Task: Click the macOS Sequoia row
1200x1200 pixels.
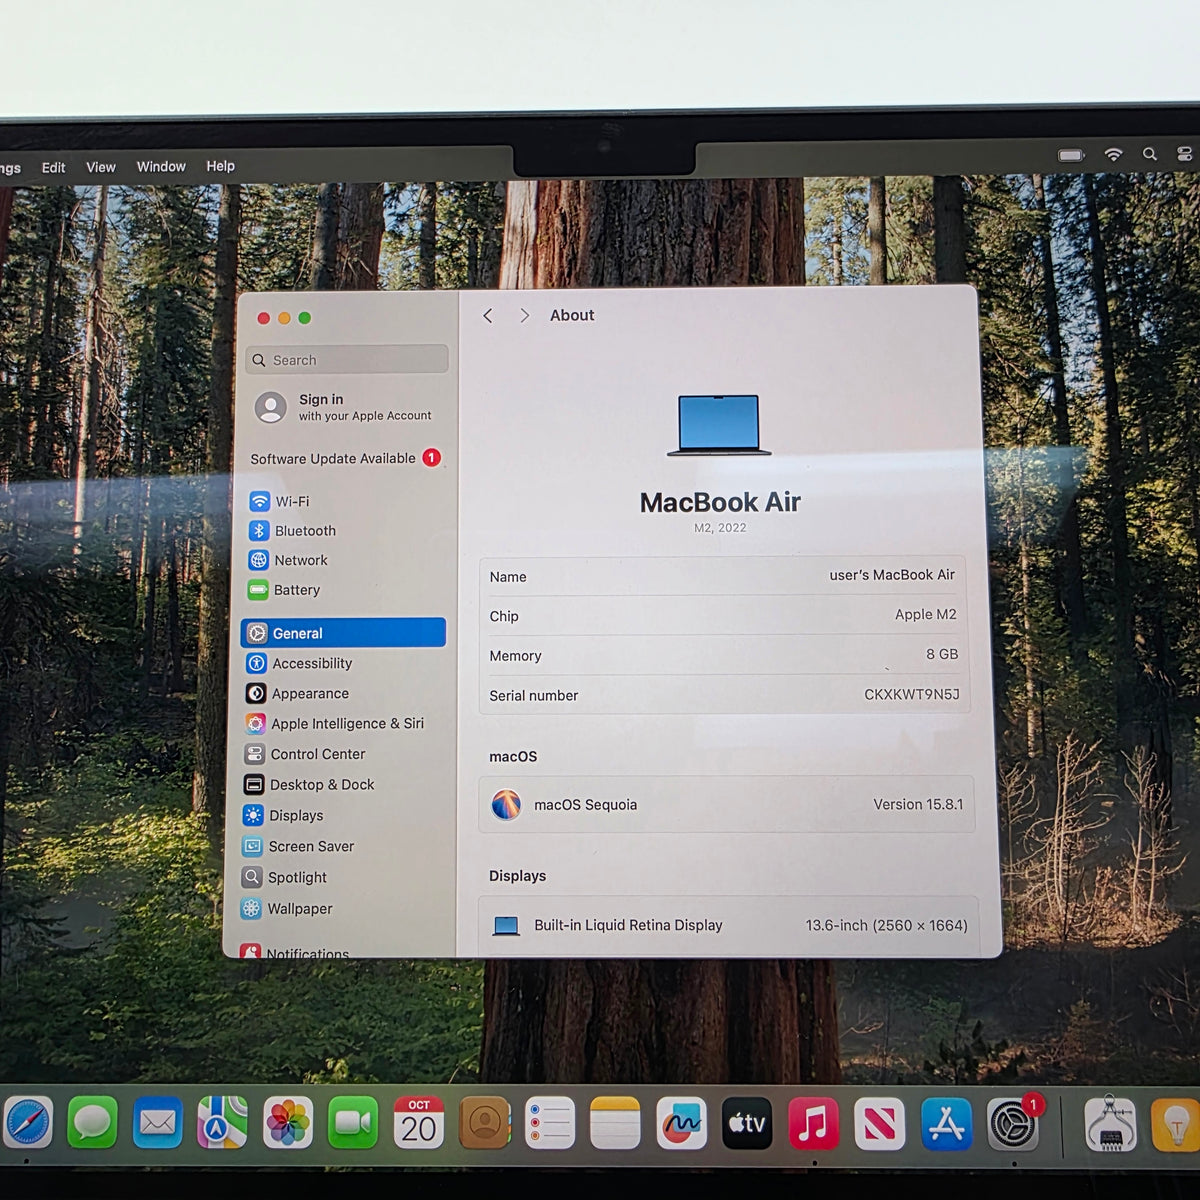Action: pos(727,804)
